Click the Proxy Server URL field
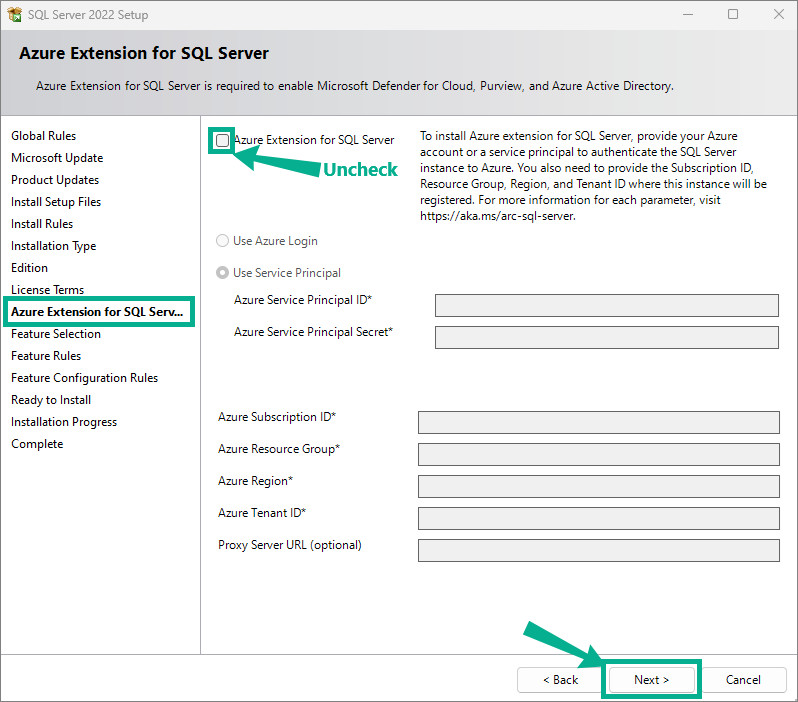The image size is (798, 702). 598,551
